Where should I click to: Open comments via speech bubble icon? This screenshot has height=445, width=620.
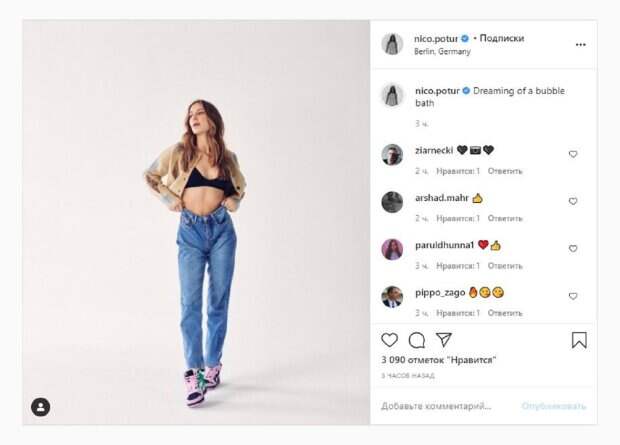tap(417, 340)
